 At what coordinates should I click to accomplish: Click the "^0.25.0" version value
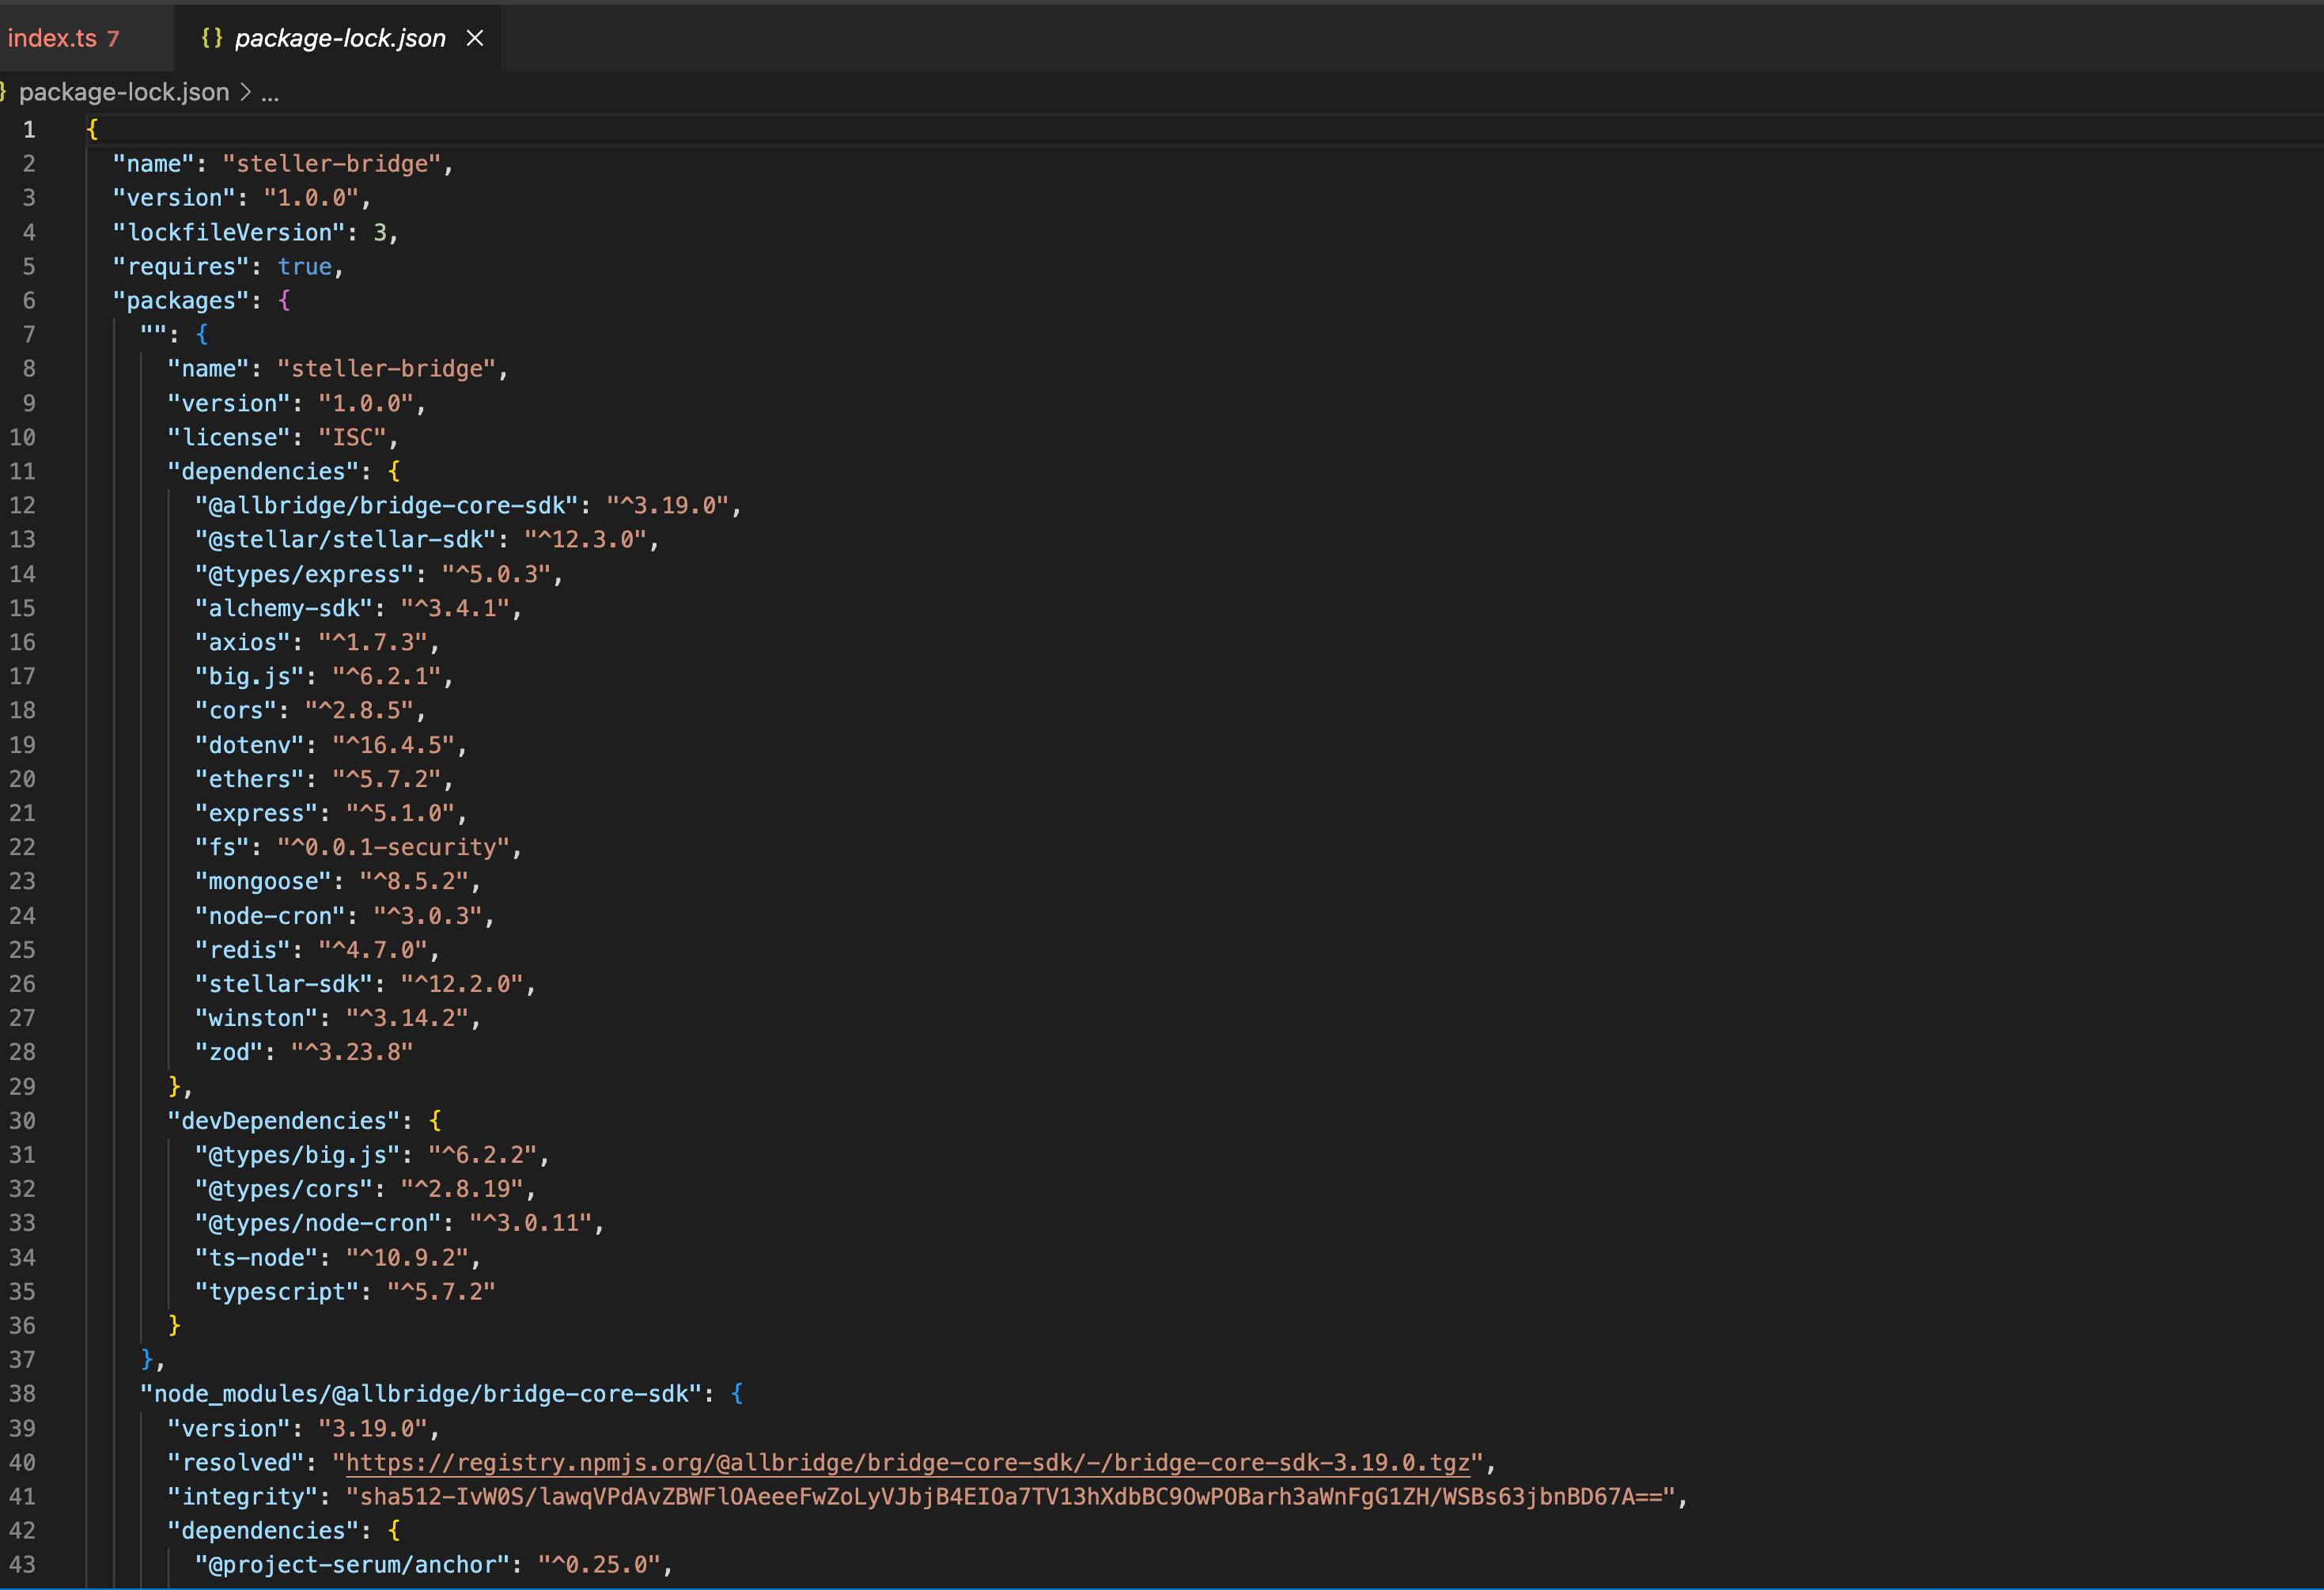coord(599,1566)
